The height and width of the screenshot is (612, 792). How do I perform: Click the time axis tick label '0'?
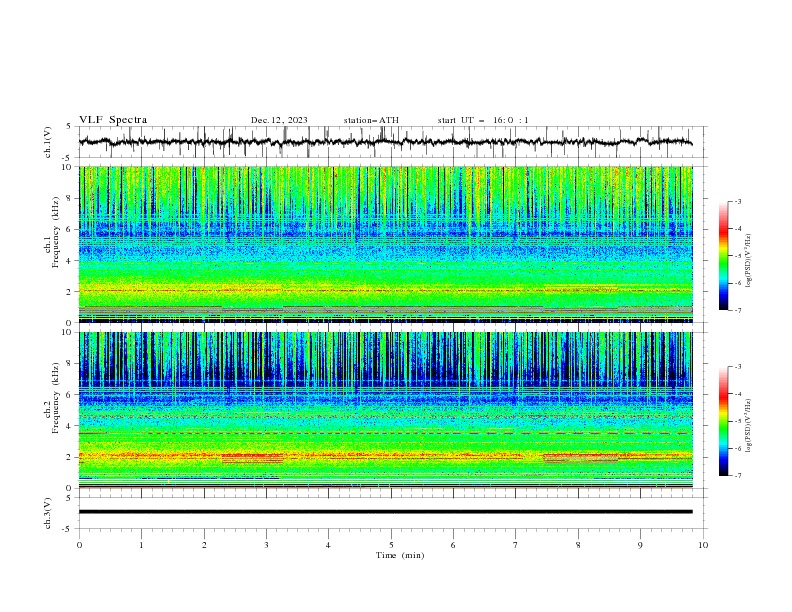coord(79,545)
